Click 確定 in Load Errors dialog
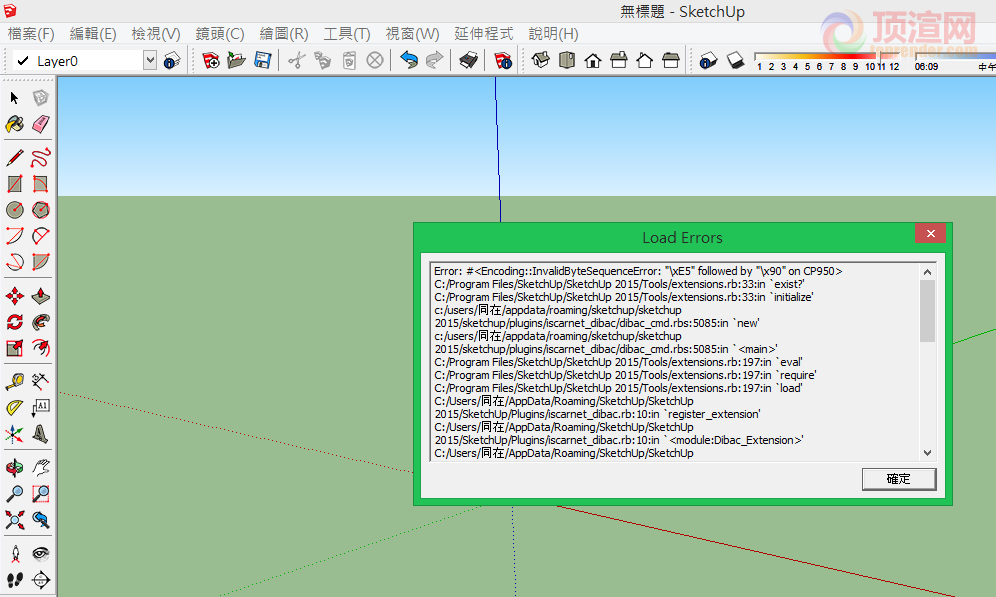 [x=899, y=479]
